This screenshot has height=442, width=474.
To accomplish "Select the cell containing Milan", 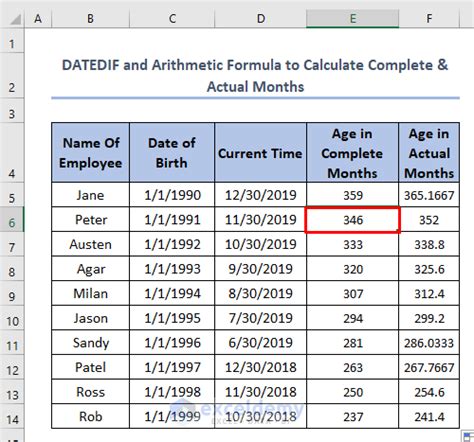I will tap(91, 293).
